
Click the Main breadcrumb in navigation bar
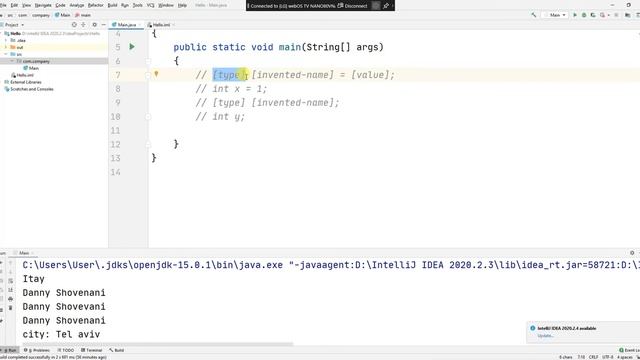[62, 15]
